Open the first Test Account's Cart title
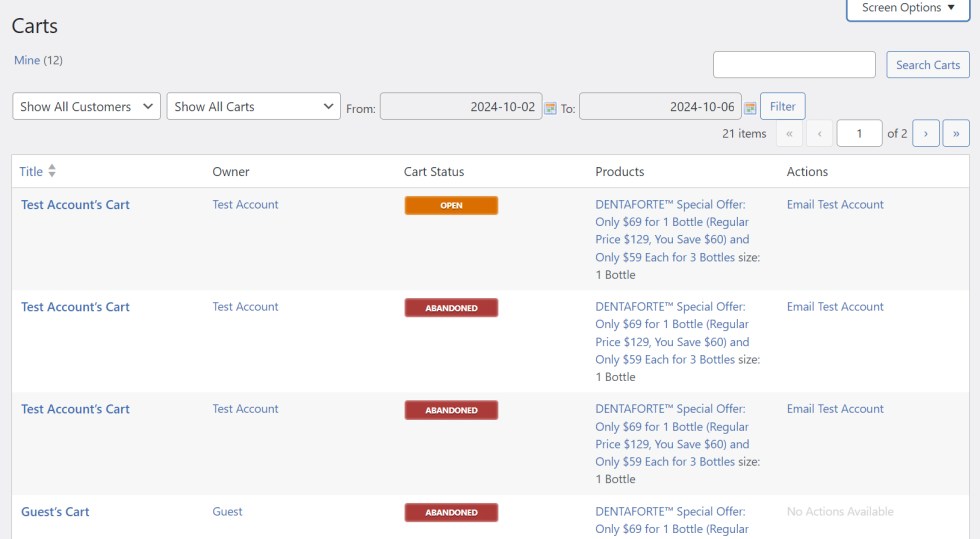The image size is (980, 539). [x=75, y=205]
